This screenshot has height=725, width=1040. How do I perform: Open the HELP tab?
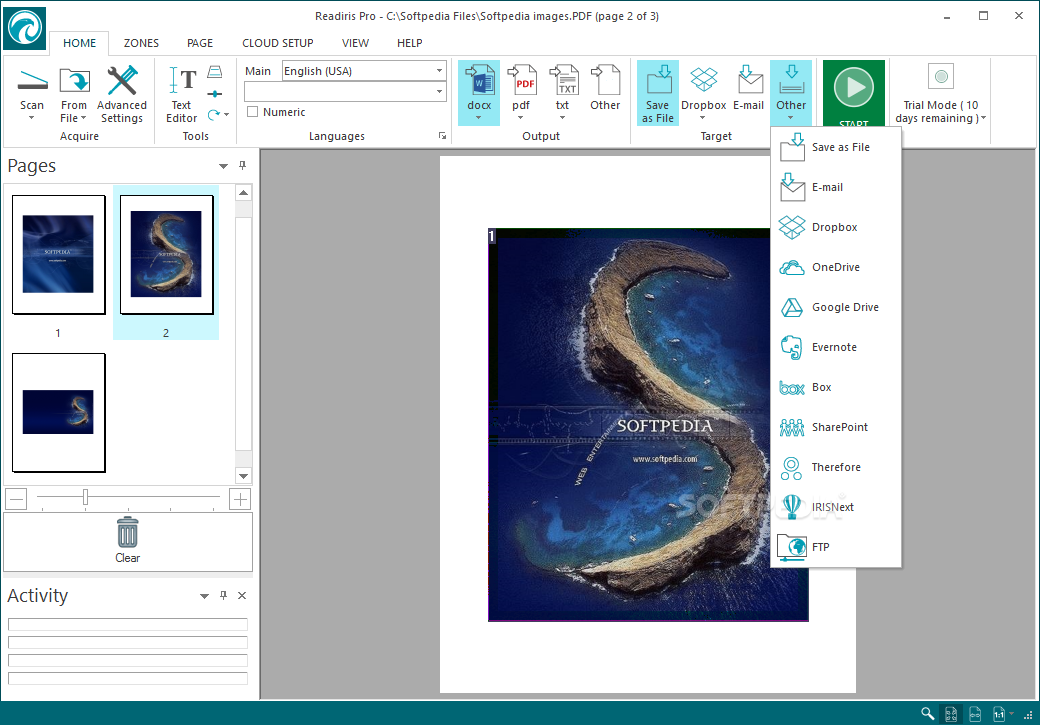[410, 43]
